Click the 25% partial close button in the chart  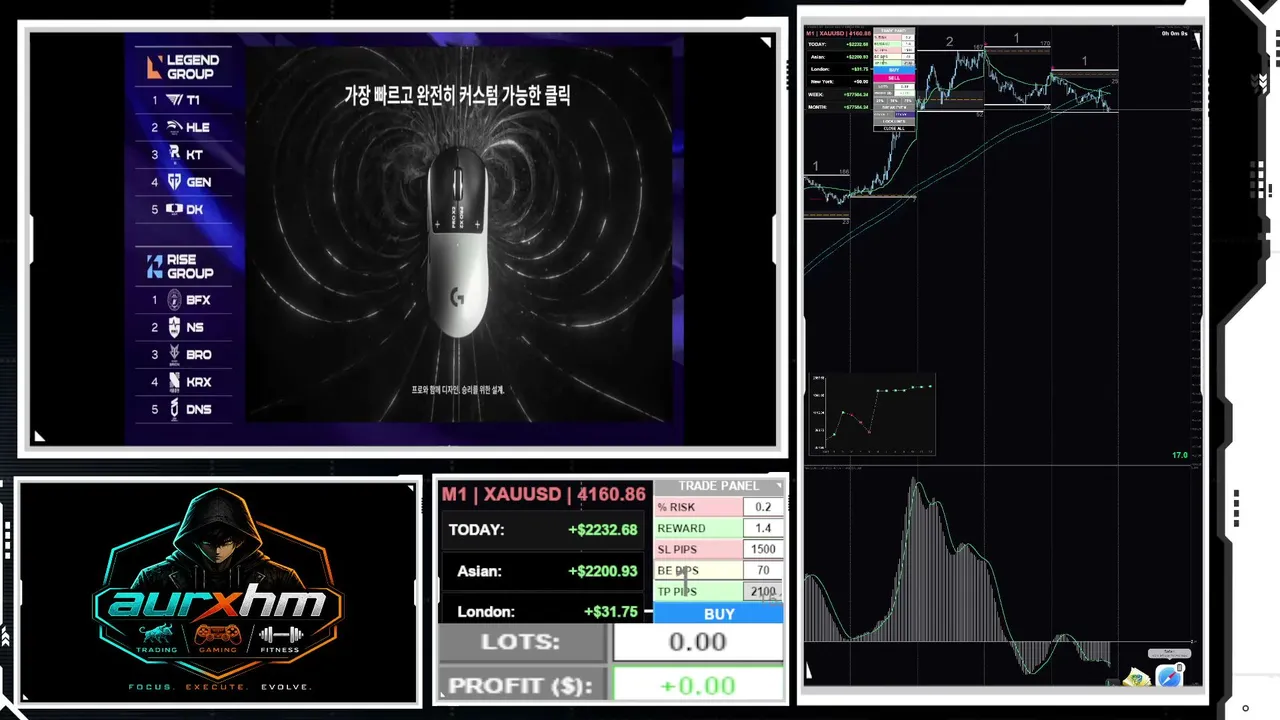[880, 101]
